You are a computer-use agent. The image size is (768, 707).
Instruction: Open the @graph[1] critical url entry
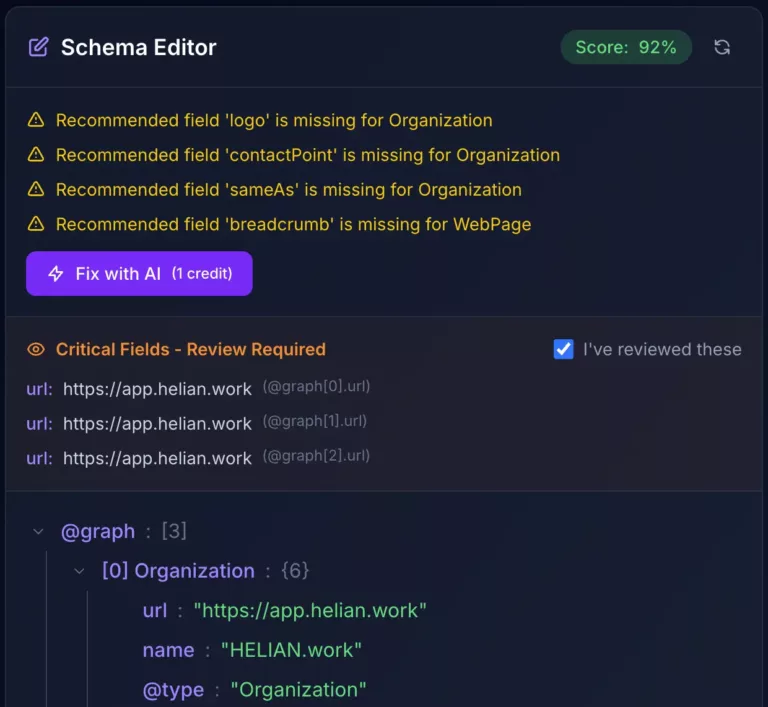pos(157,423)
